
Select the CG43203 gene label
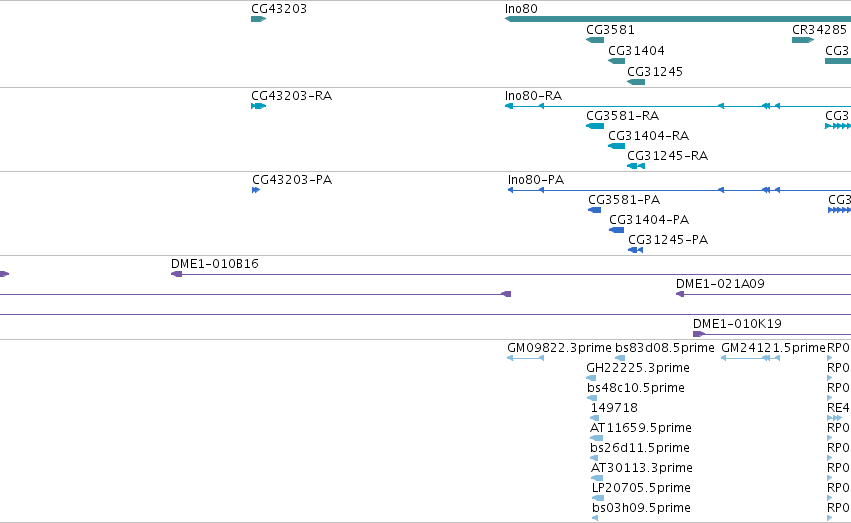pyautogui.click(x=279, y=9)
